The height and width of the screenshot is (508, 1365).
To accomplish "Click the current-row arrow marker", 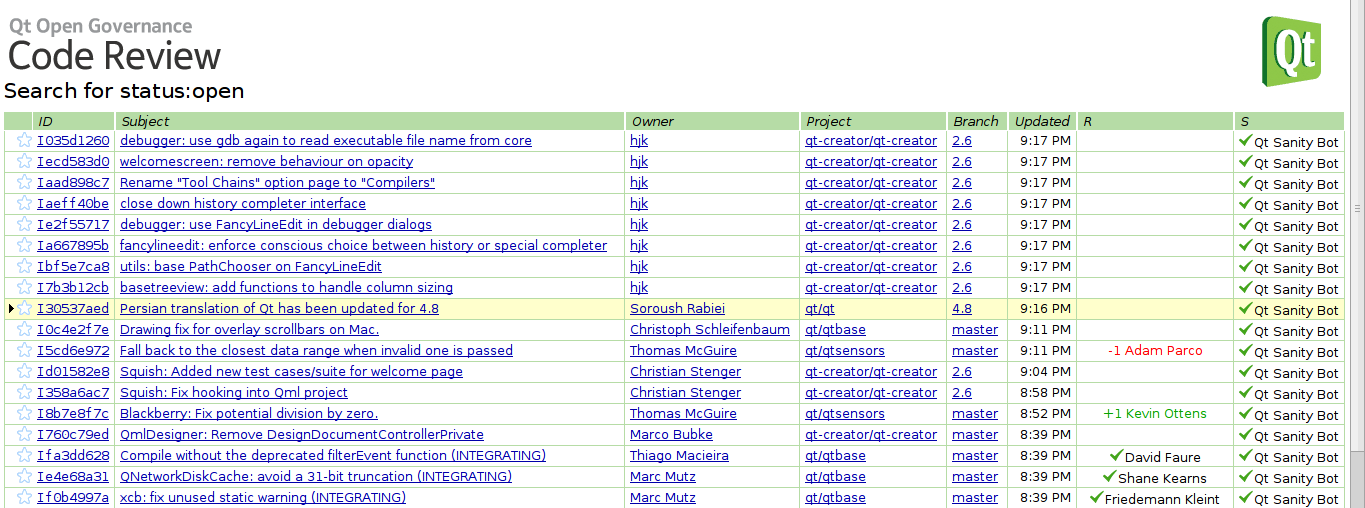I will tap(10, 309).
